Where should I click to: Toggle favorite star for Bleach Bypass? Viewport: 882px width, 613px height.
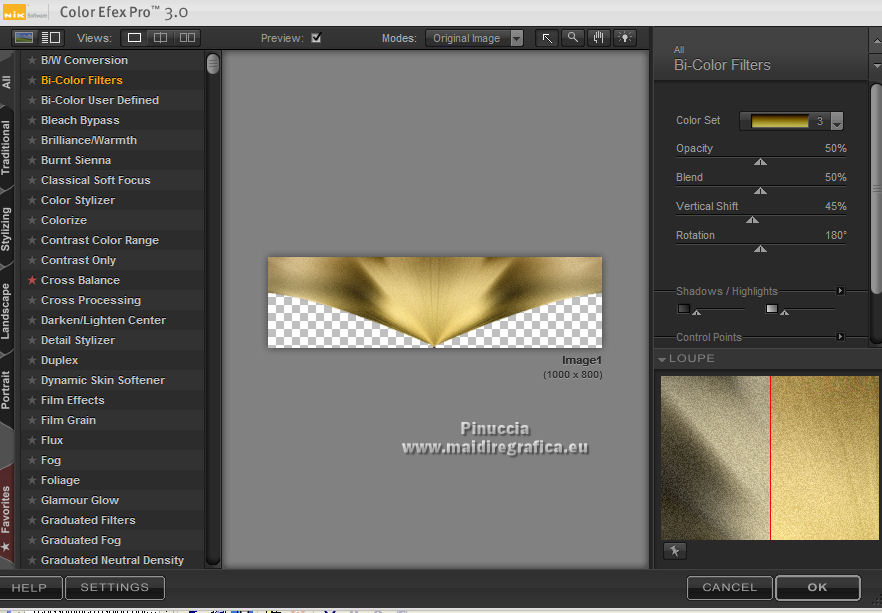pyautogui.click(x=32, y=120)
